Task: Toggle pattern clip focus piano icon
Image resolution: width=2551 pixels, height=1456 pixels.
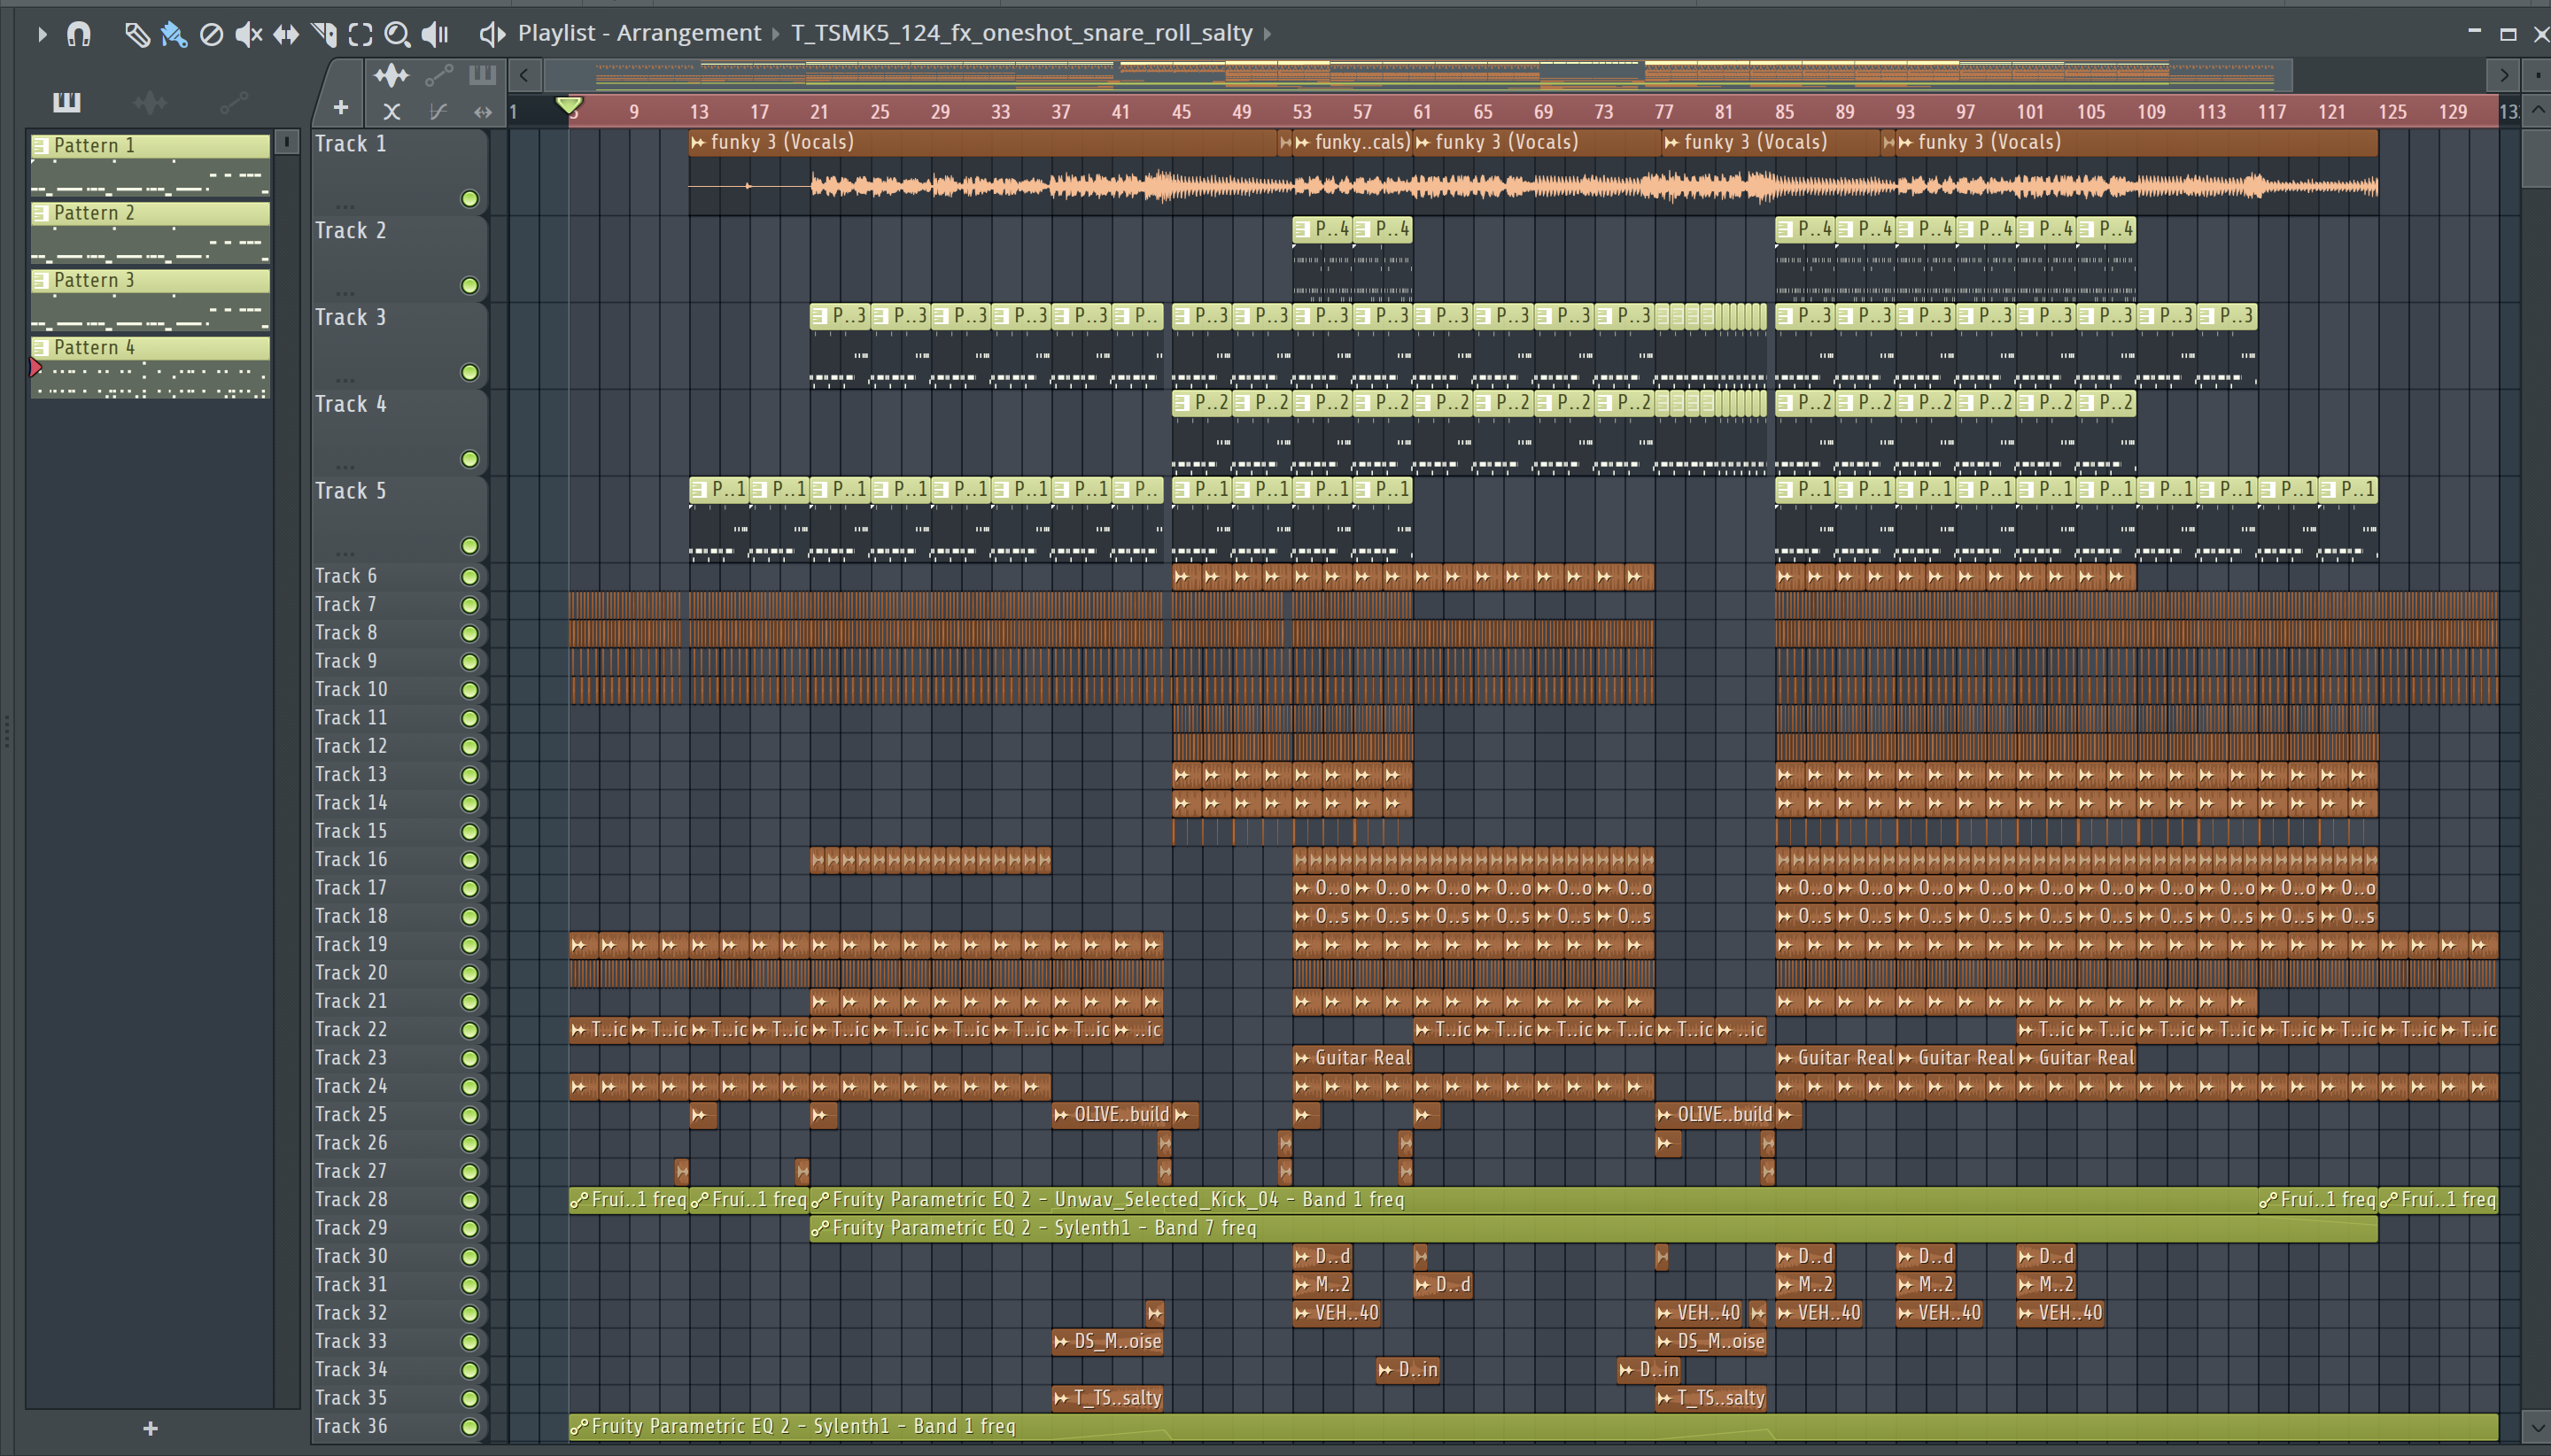Action: (482, 75)
